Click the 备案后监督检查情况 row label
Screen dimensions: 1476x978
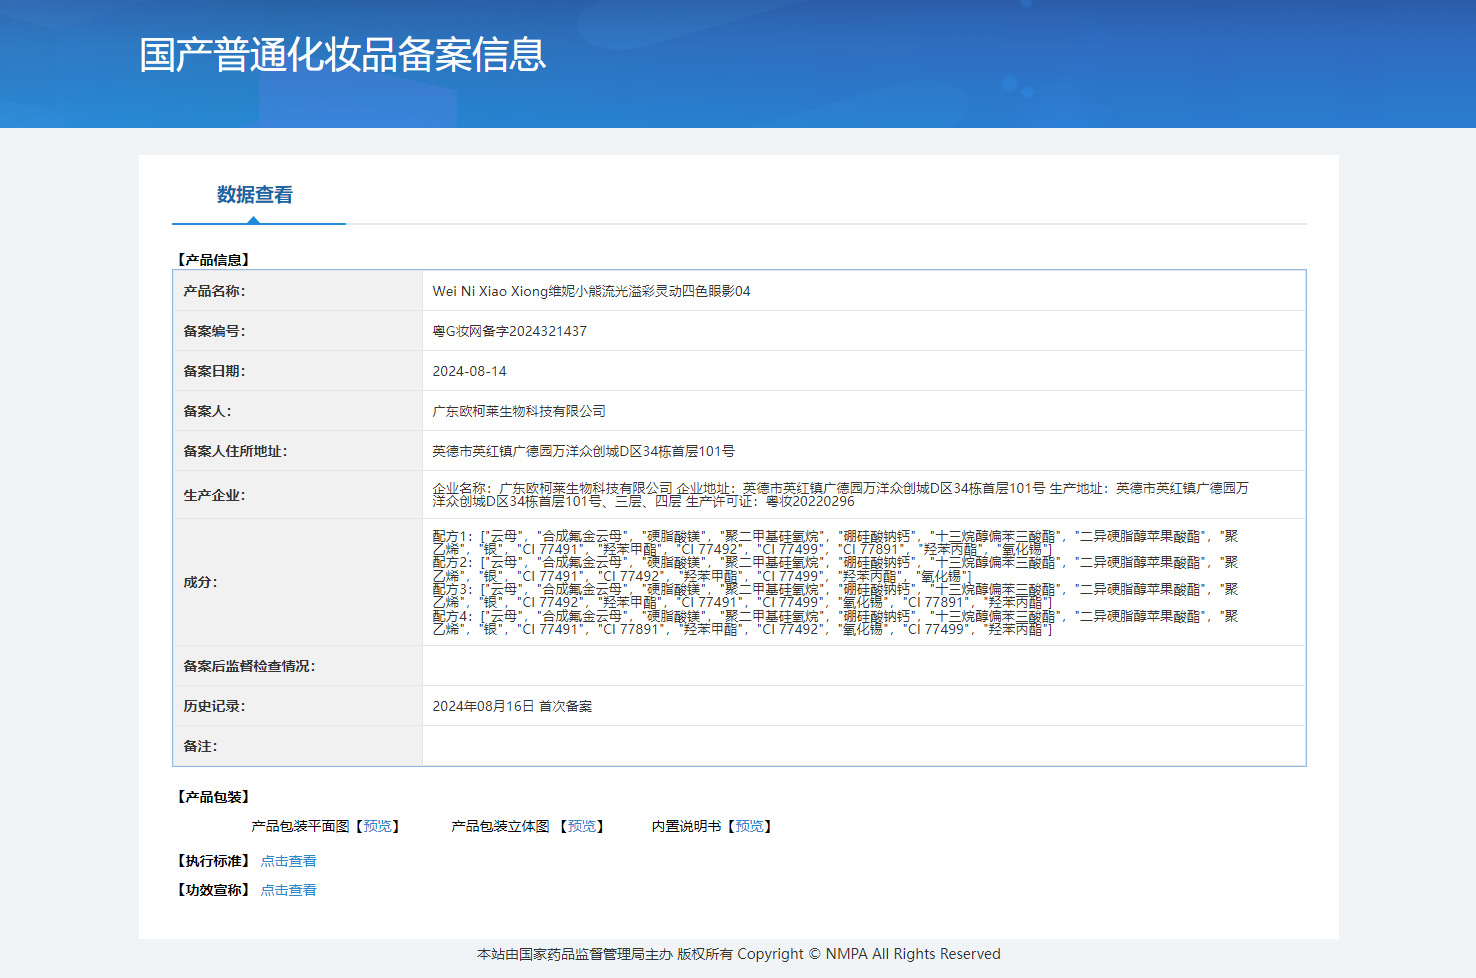click(249, 666)
